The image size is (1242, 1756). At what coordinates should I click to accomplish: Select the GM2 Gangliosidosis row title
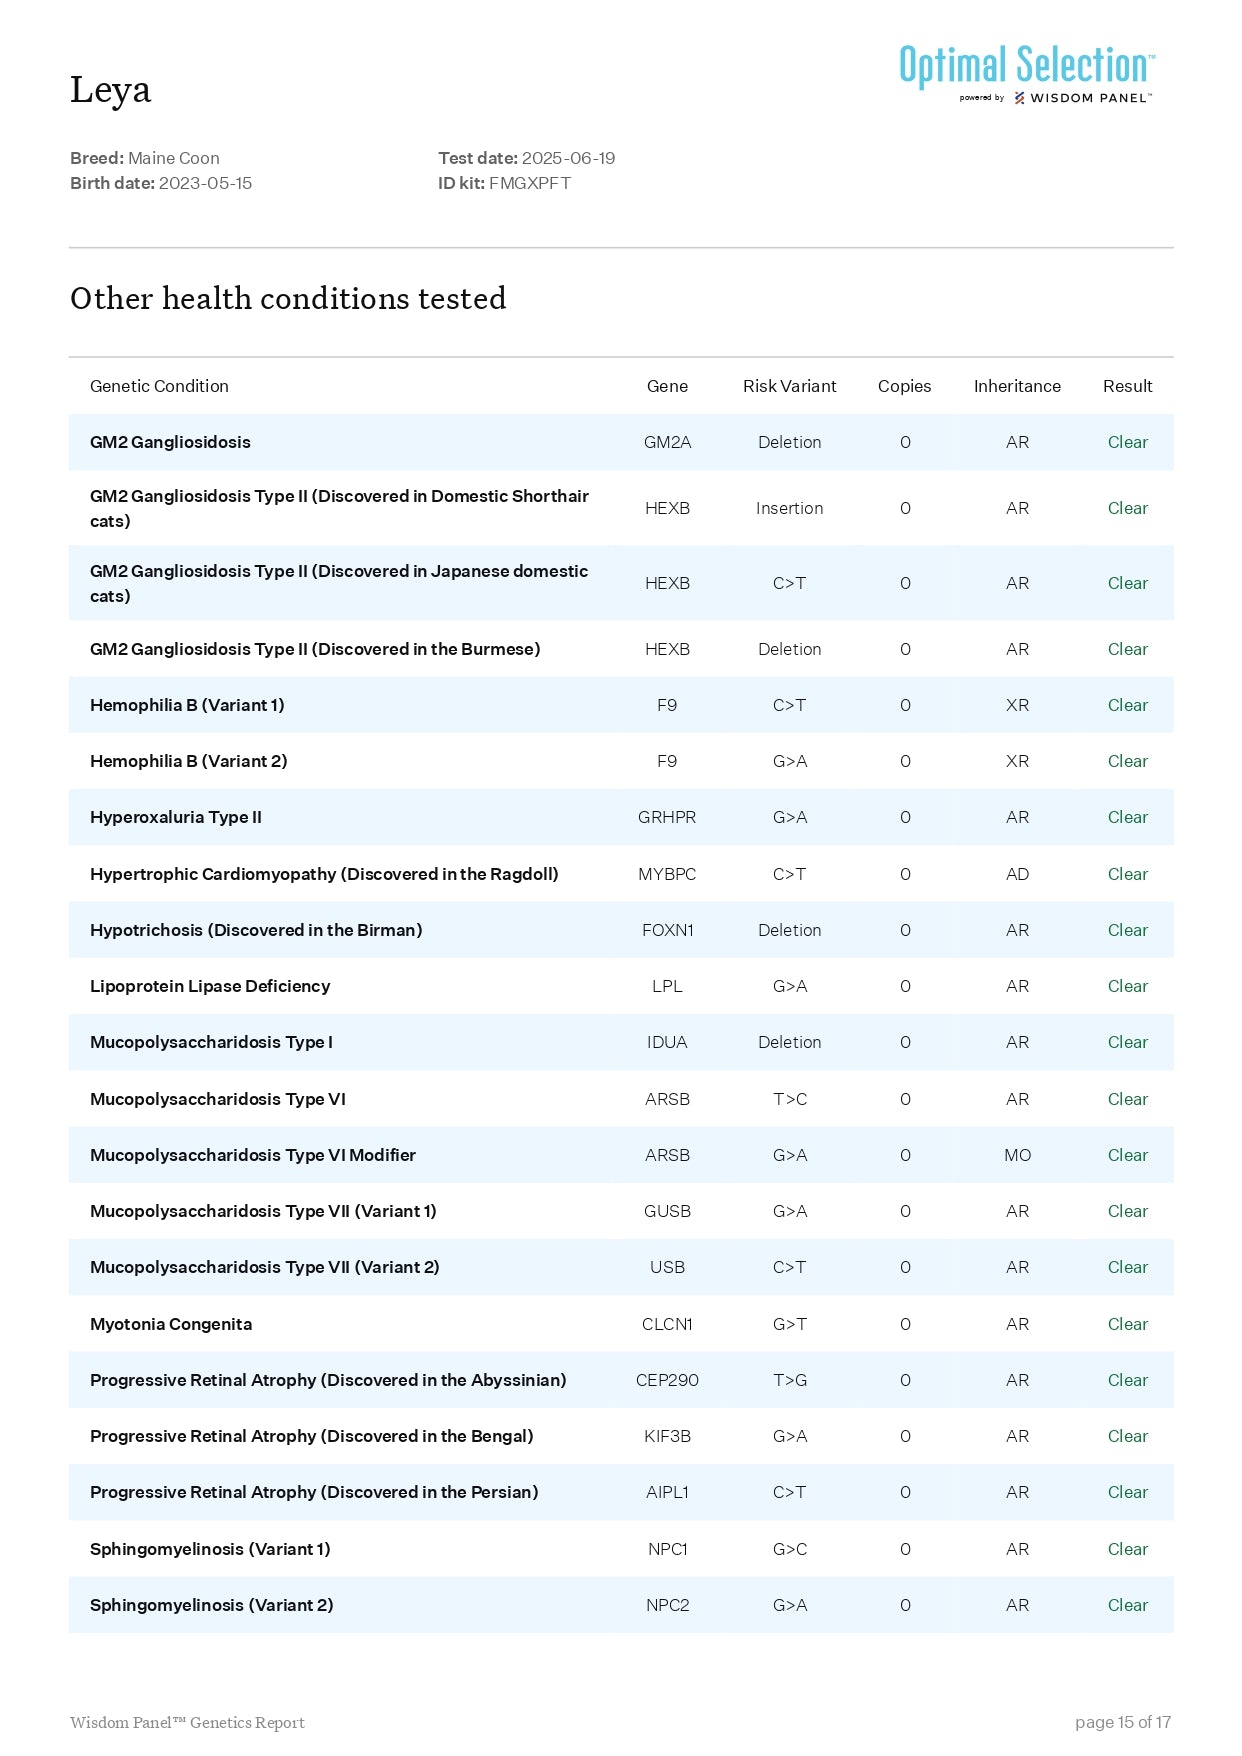point(170,442)
